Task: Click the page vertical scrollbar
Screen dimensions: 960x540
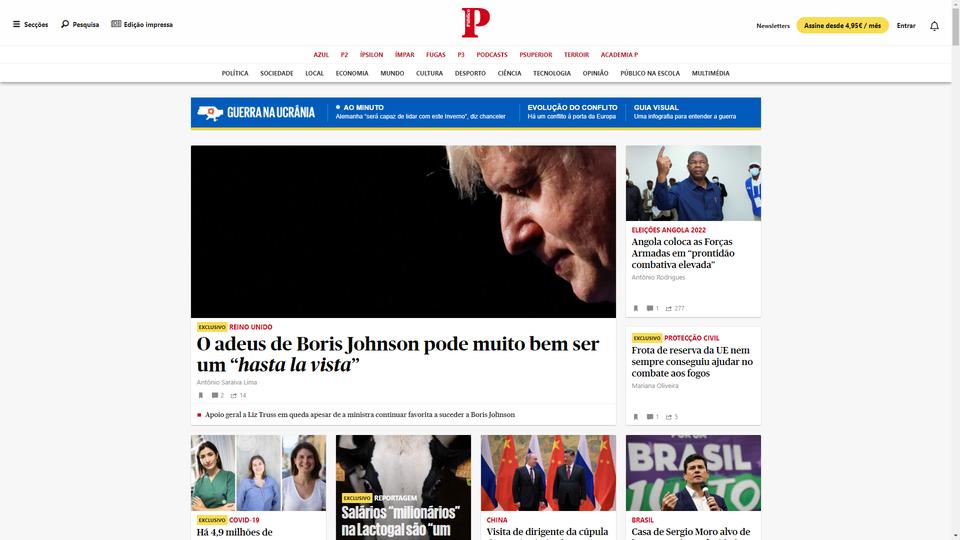Action: 955,270
